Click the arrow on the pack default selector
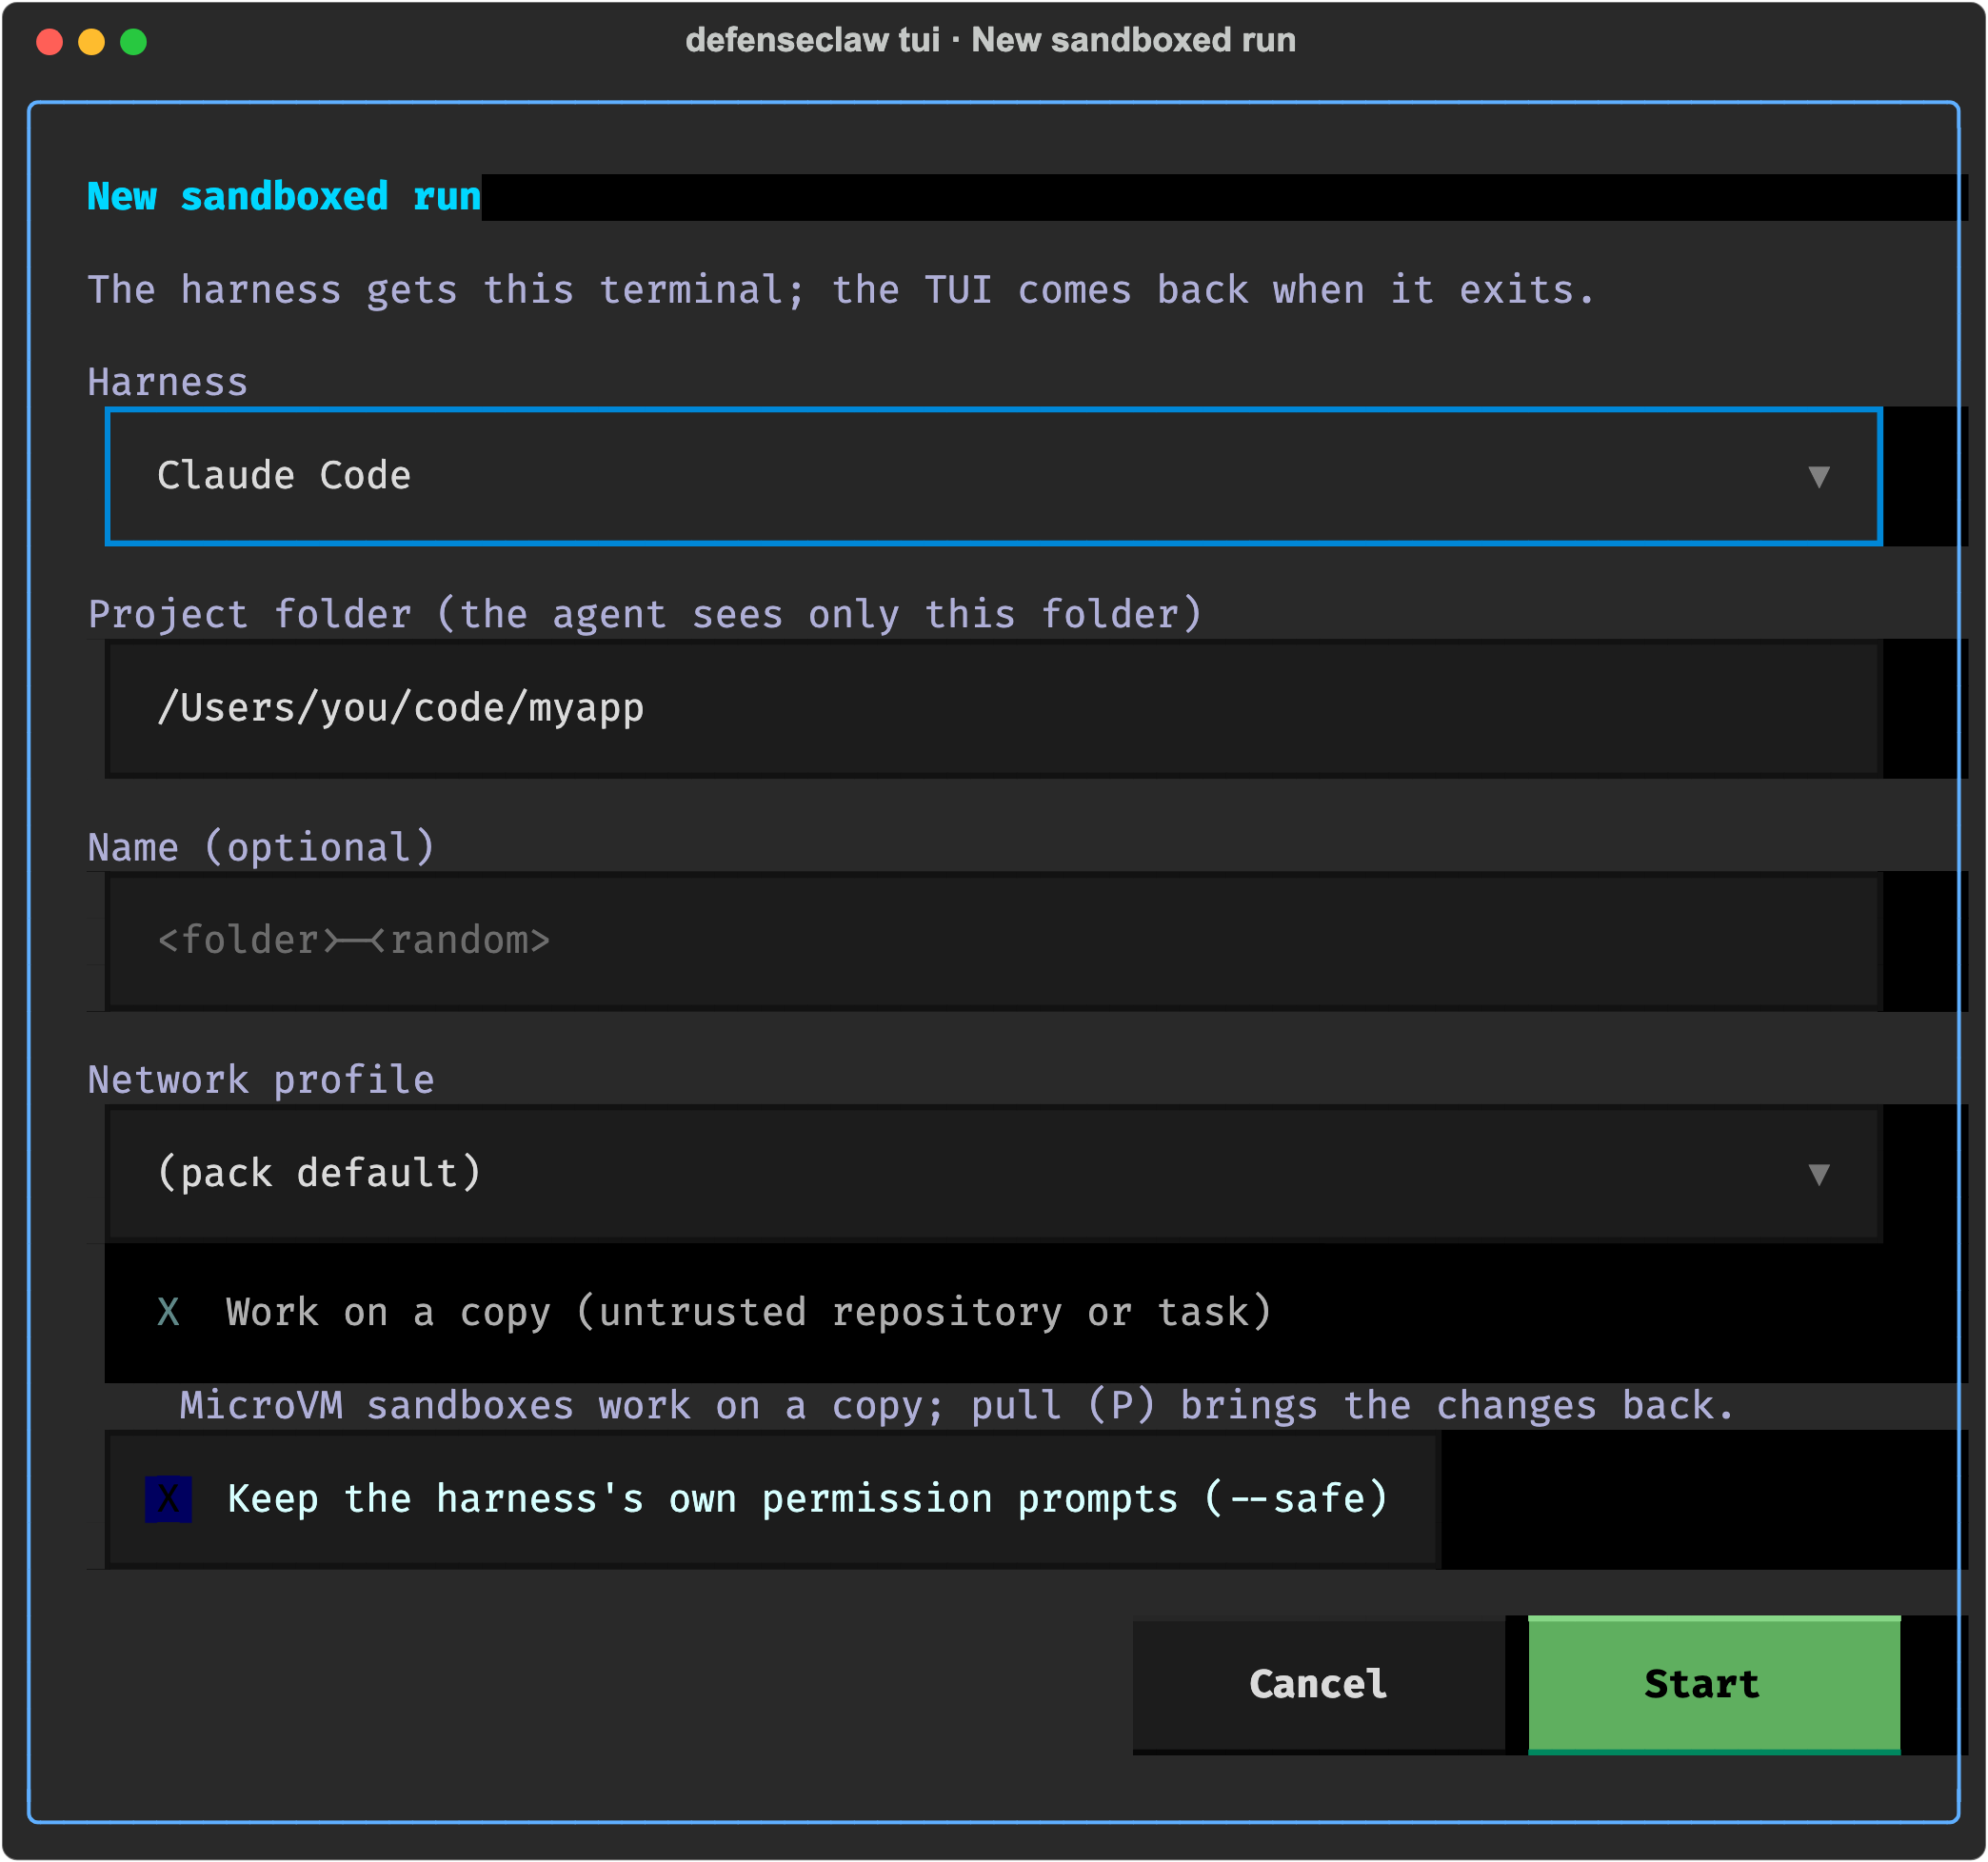The height and width of the screenshot is (1862, 1988). [x=1819, y=1174]
